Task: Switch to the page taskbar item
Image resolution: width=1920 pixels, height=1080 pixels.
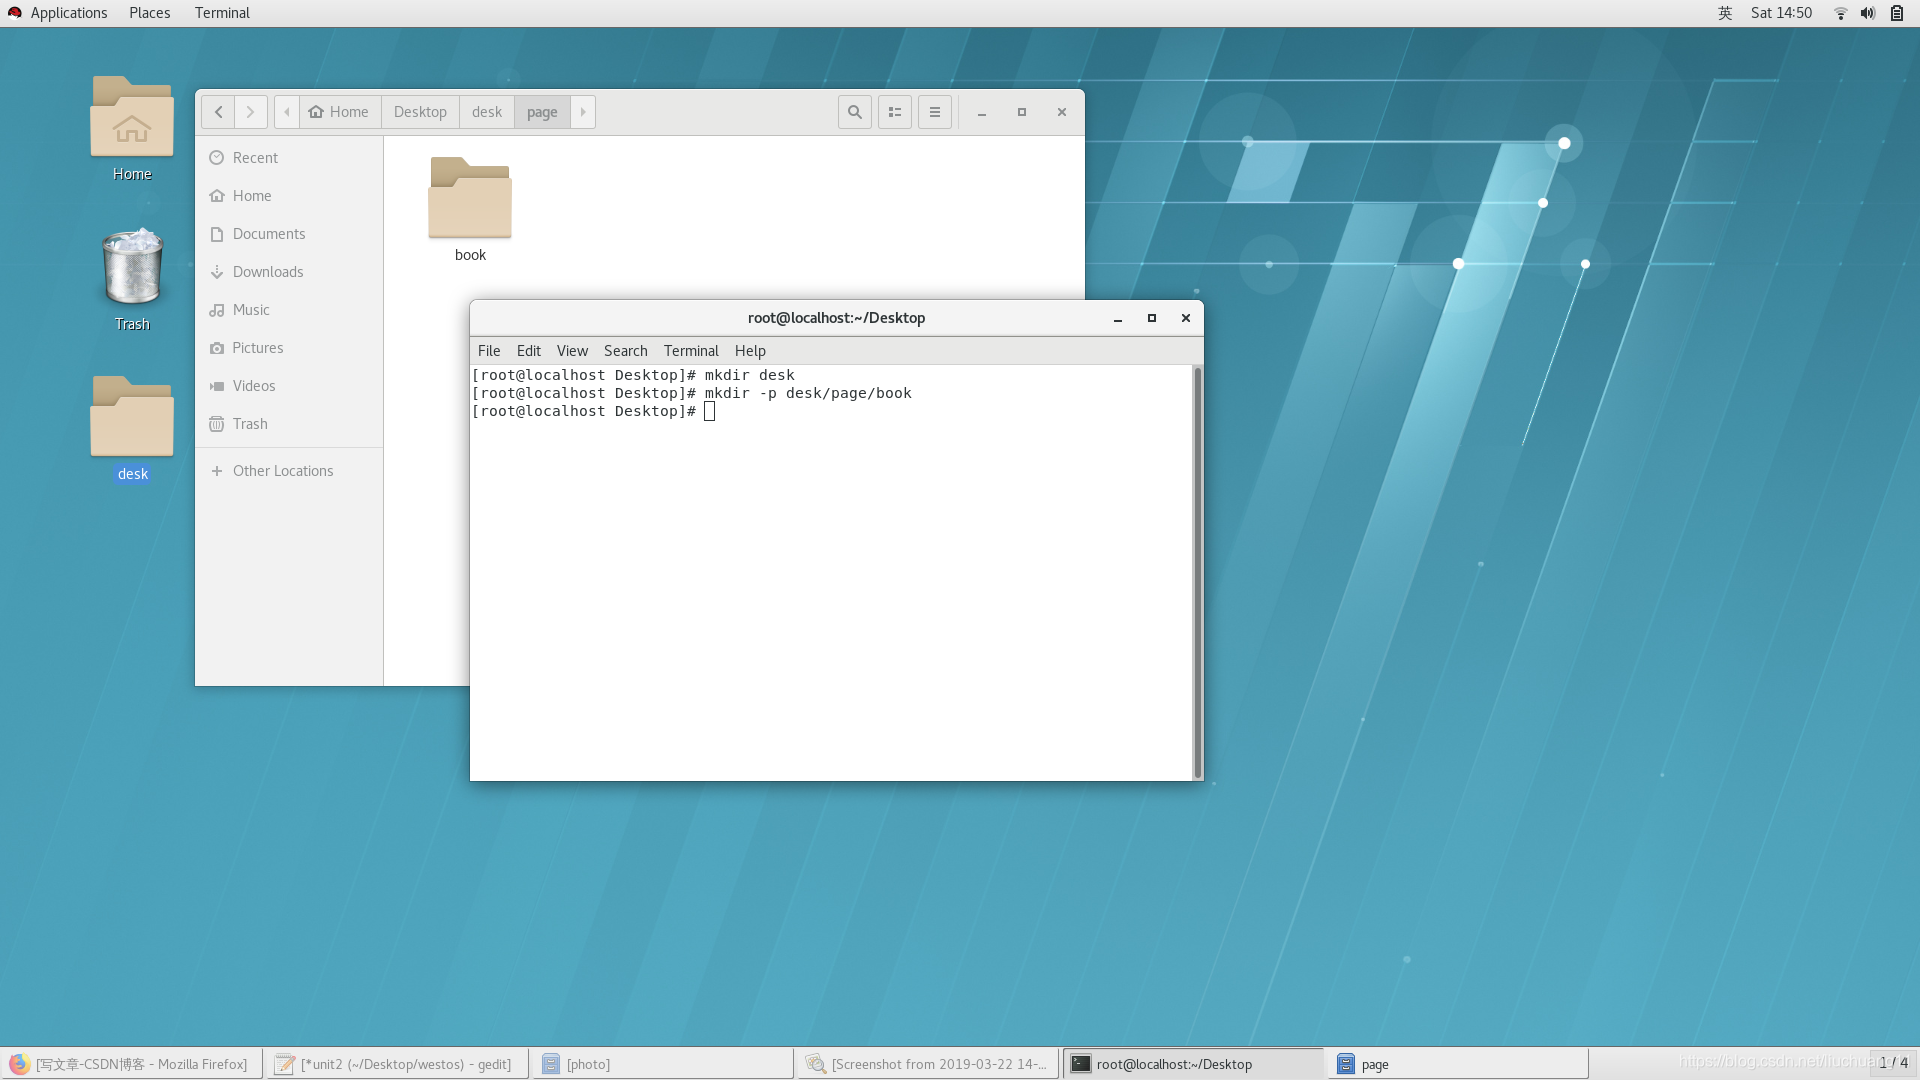Action: (1459, 1064)
